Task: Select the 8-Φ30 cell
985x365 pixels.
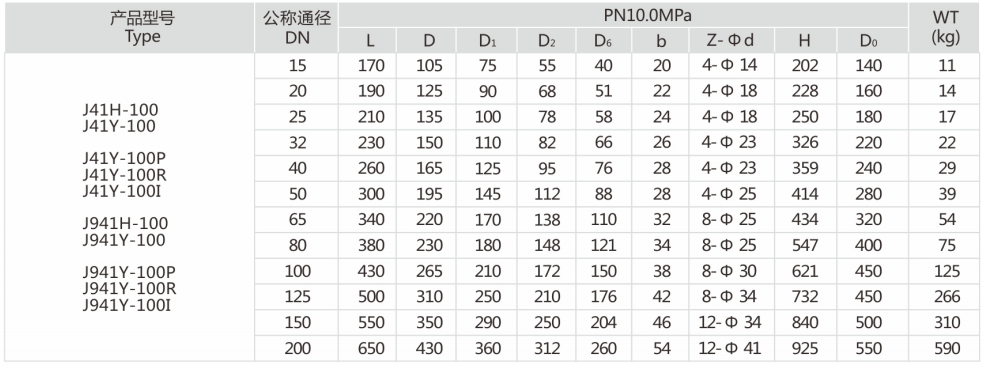Action: (x=730, y=271)
